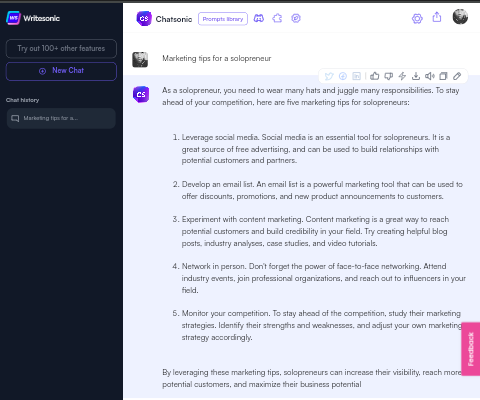Open the Discord icon link
This screenshot has height=400, width=480.
tap(259, 18)
